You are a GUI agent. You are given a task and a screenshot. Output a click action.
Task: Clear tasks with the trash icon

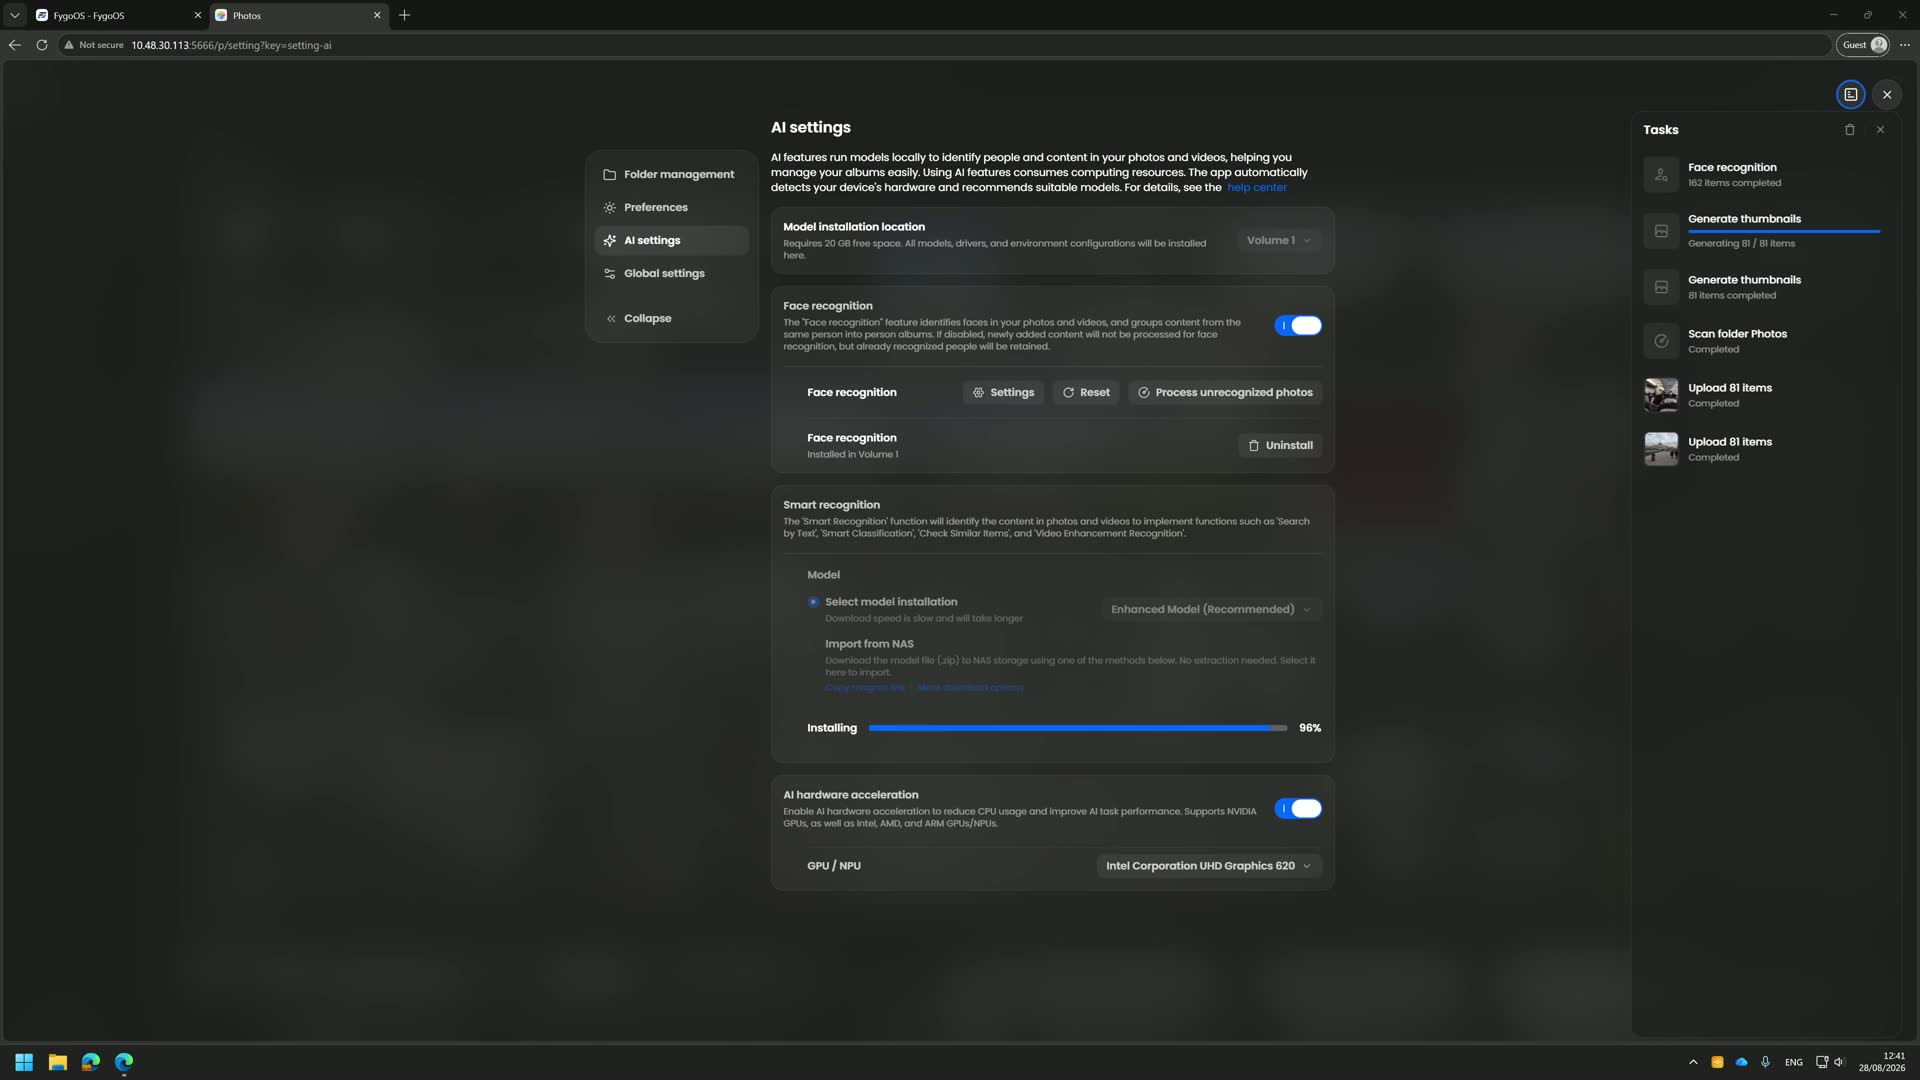pos(1850,130)
